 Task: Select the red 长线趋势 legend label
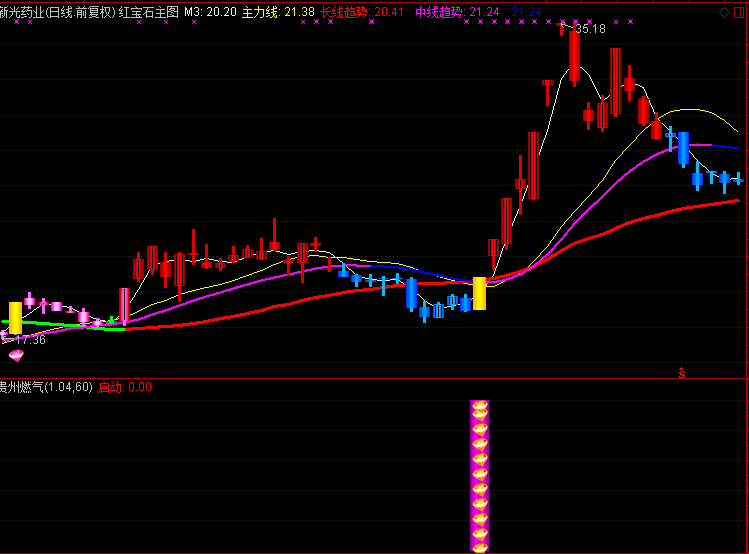(x=343, y=12)
